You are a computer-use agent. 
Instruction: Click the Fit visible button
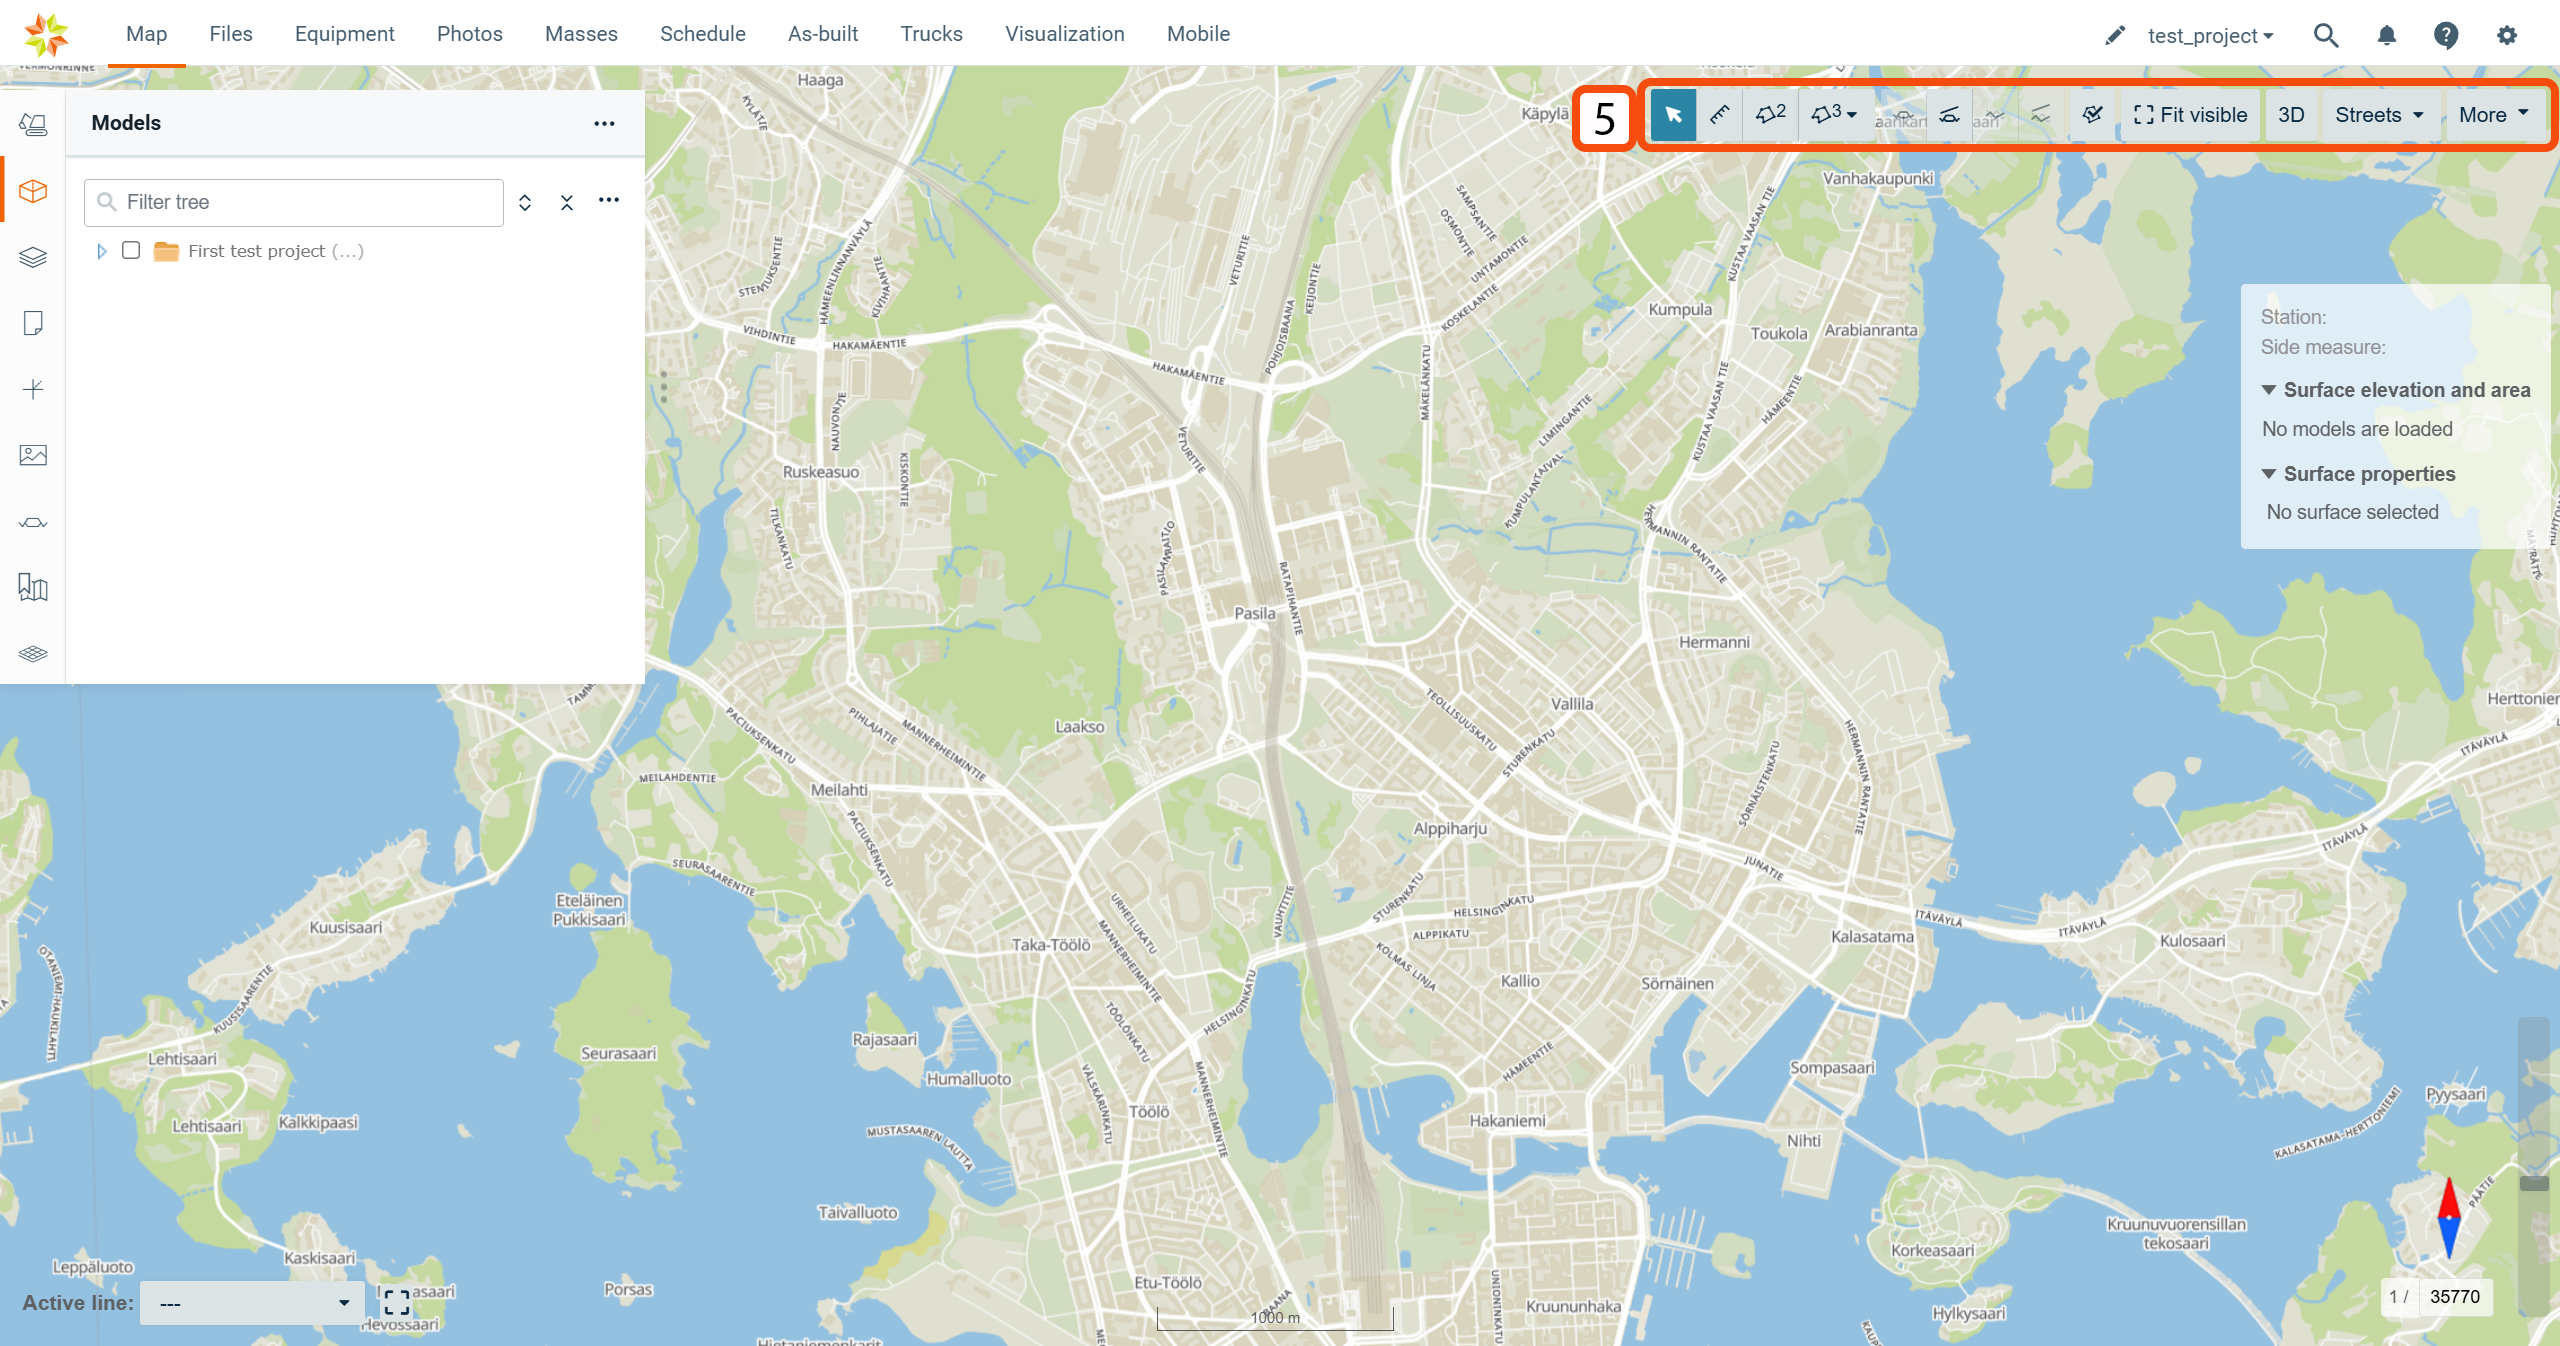point(2190,115)
